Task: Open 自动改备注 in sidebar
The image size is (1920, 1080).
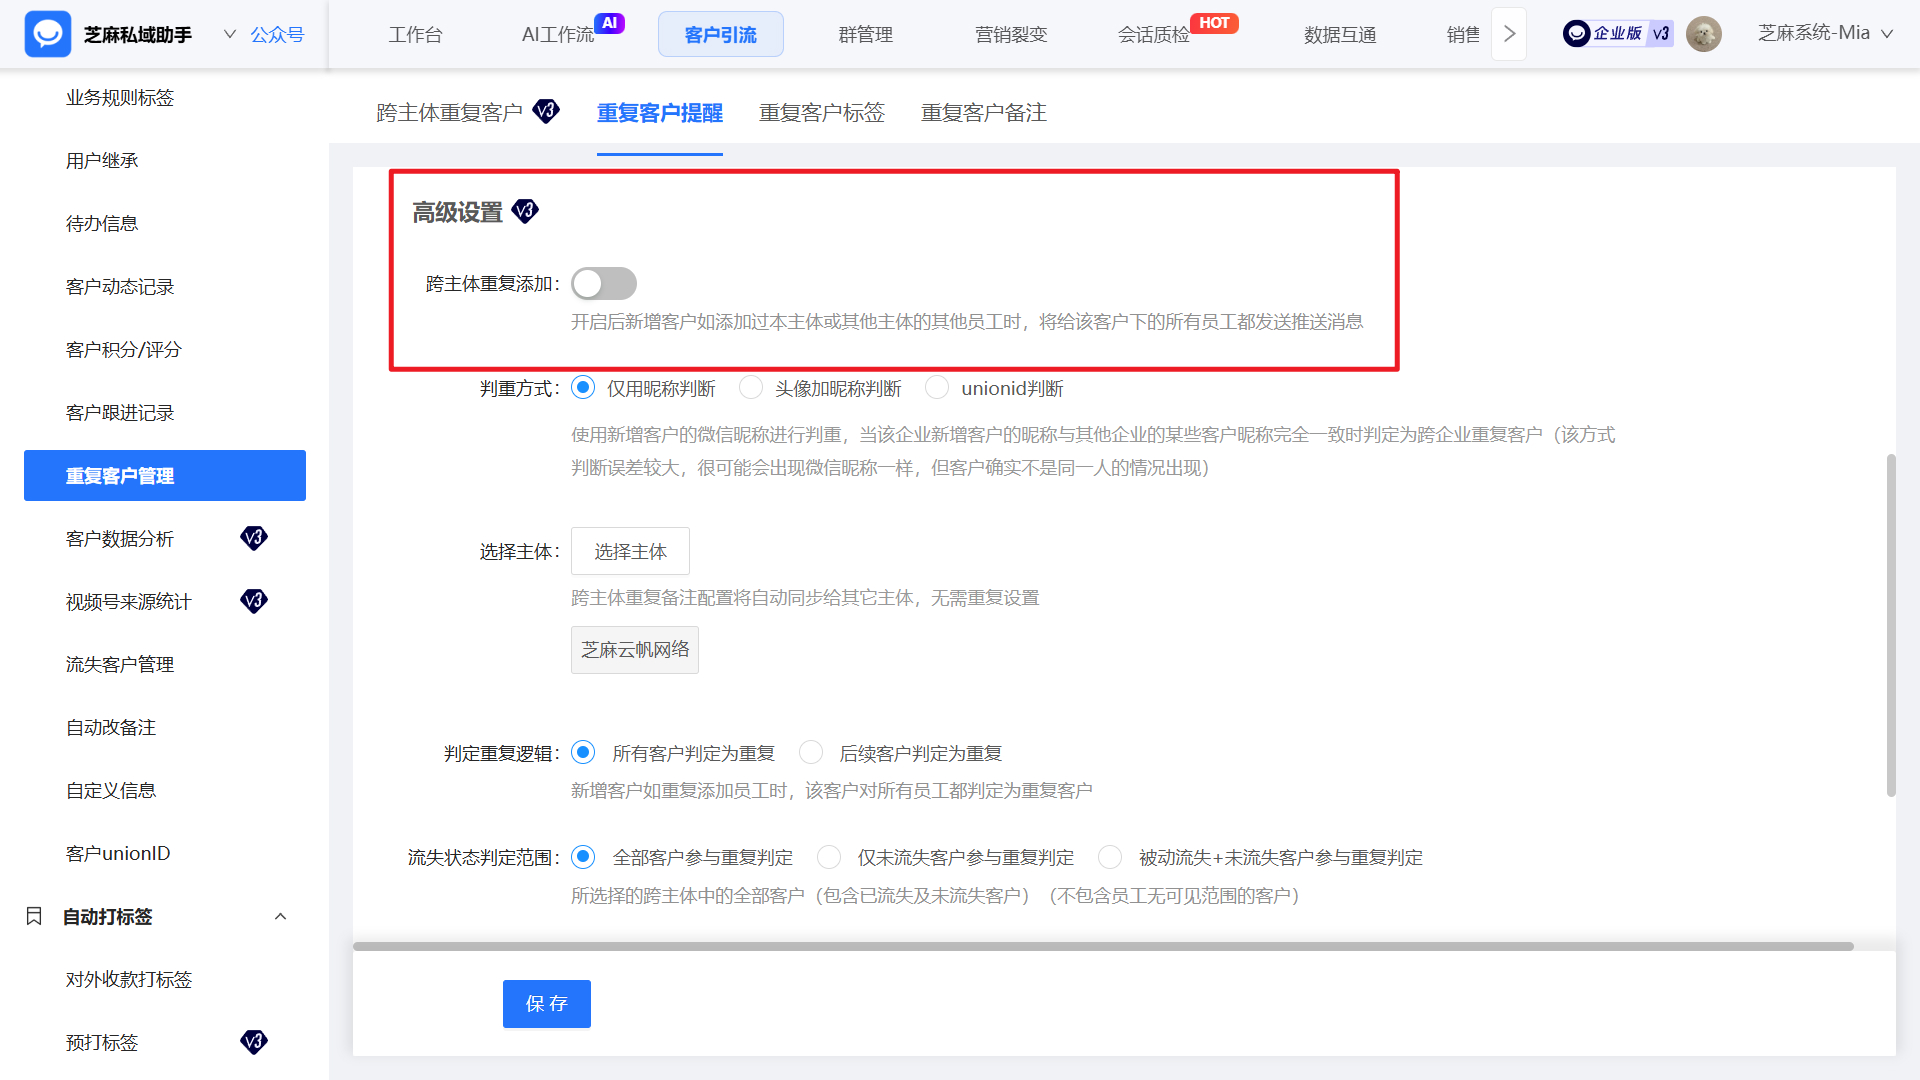Action: tap(111, 727)
